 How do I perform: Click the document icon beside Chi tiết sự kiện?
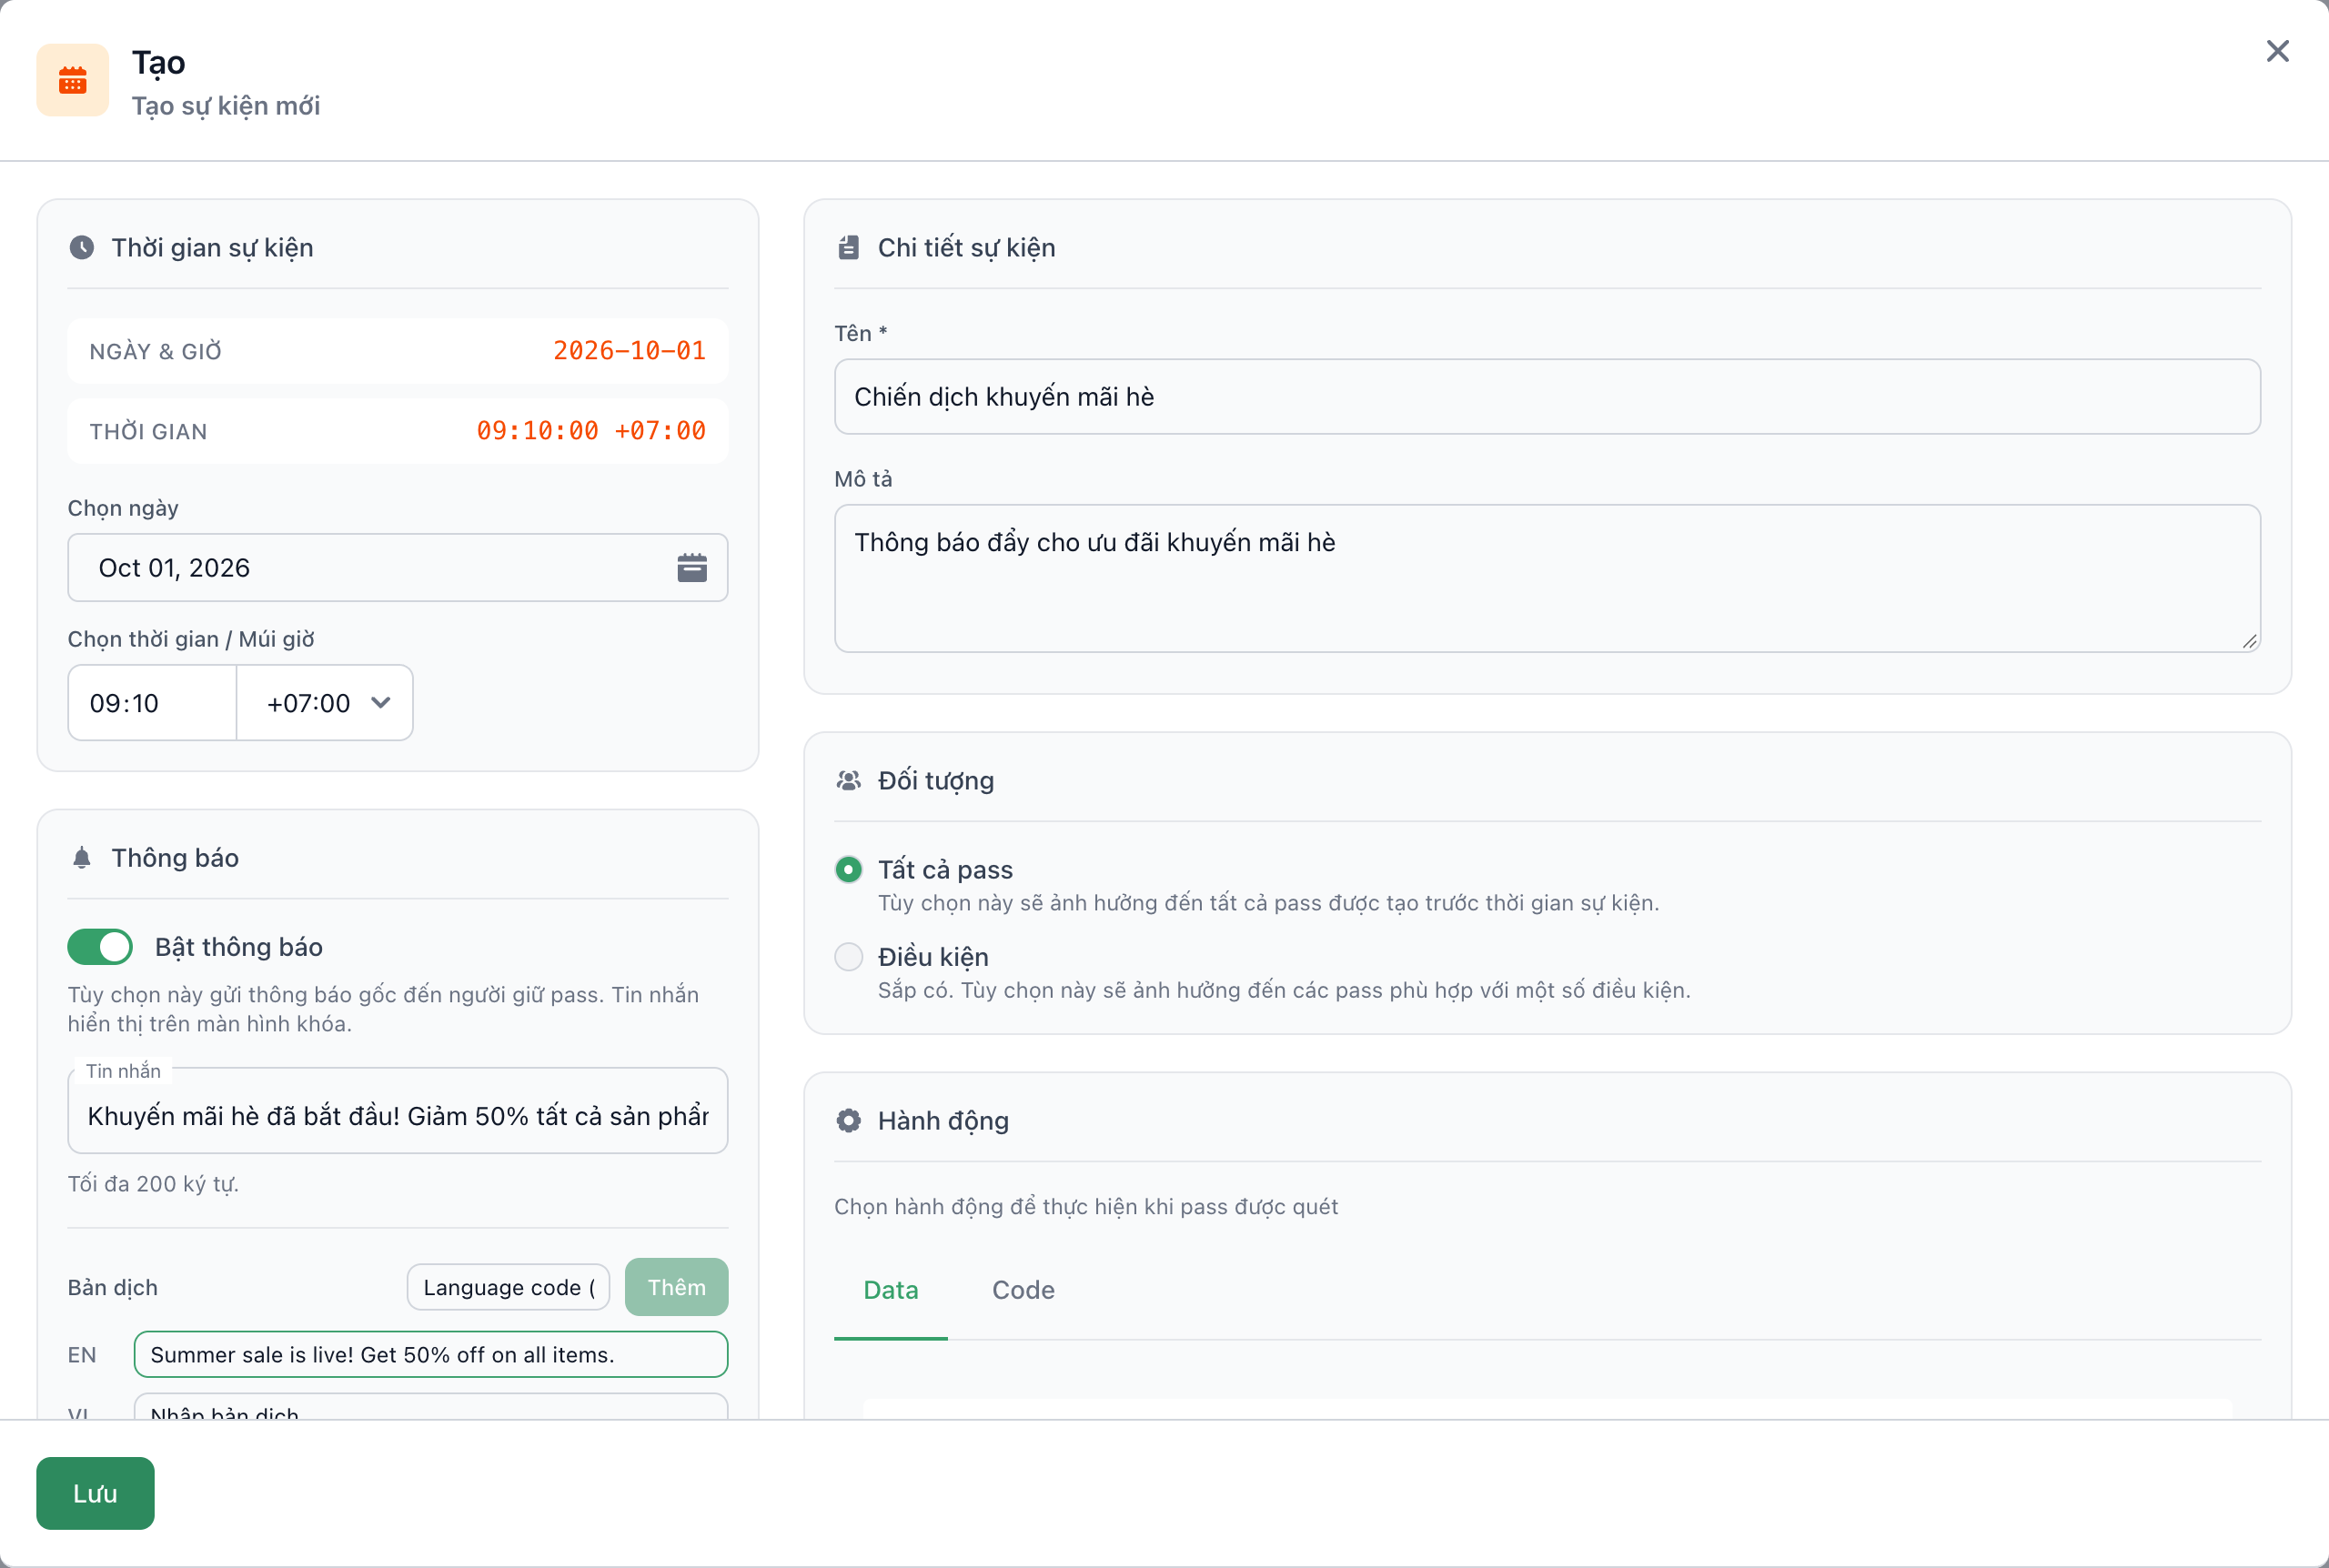coord(848,247)
